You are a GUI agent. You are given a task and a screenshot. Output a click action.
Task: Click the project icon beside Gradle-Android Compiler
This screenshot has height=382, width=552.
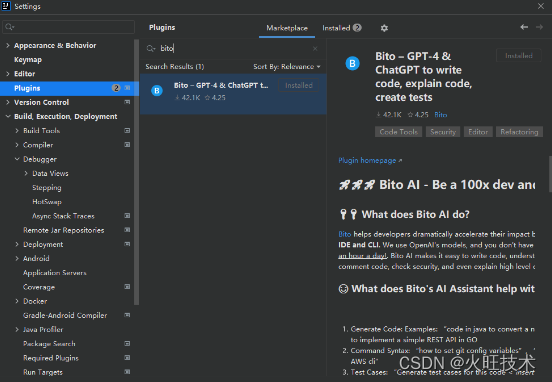(127, 315)
